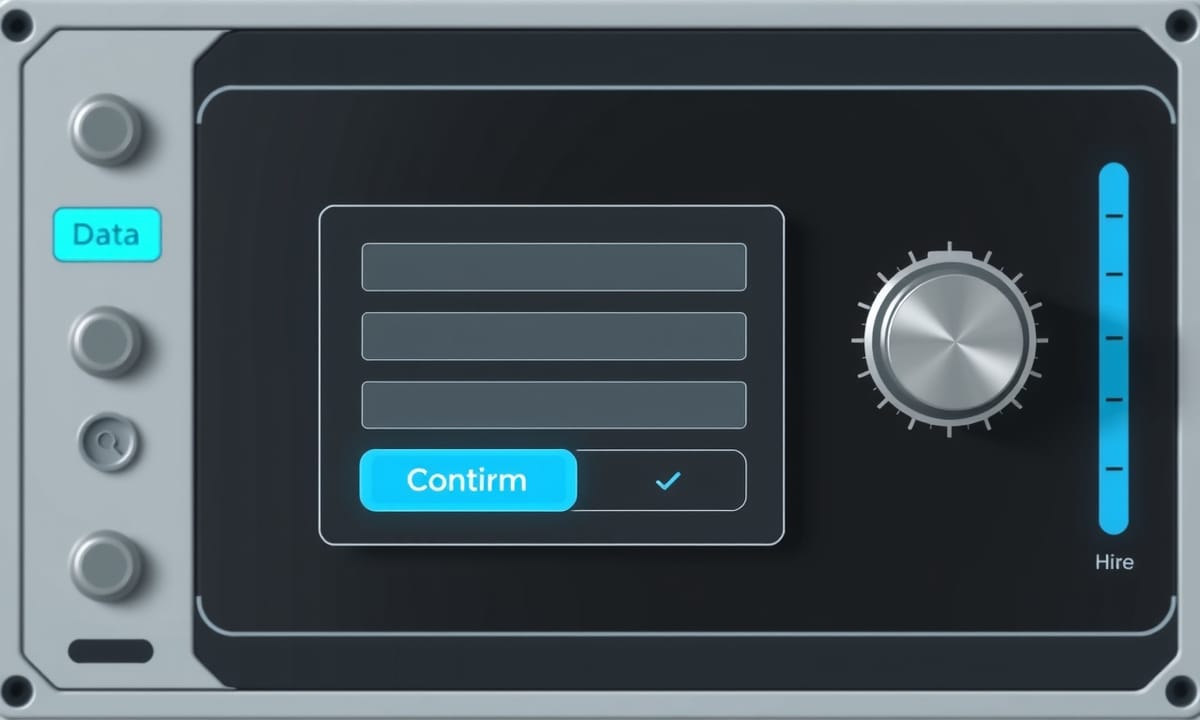Viewport: 1200px width, 720px height.
Task: Click the topmost round gray sidebar button
Action: [x=106, y=129]
